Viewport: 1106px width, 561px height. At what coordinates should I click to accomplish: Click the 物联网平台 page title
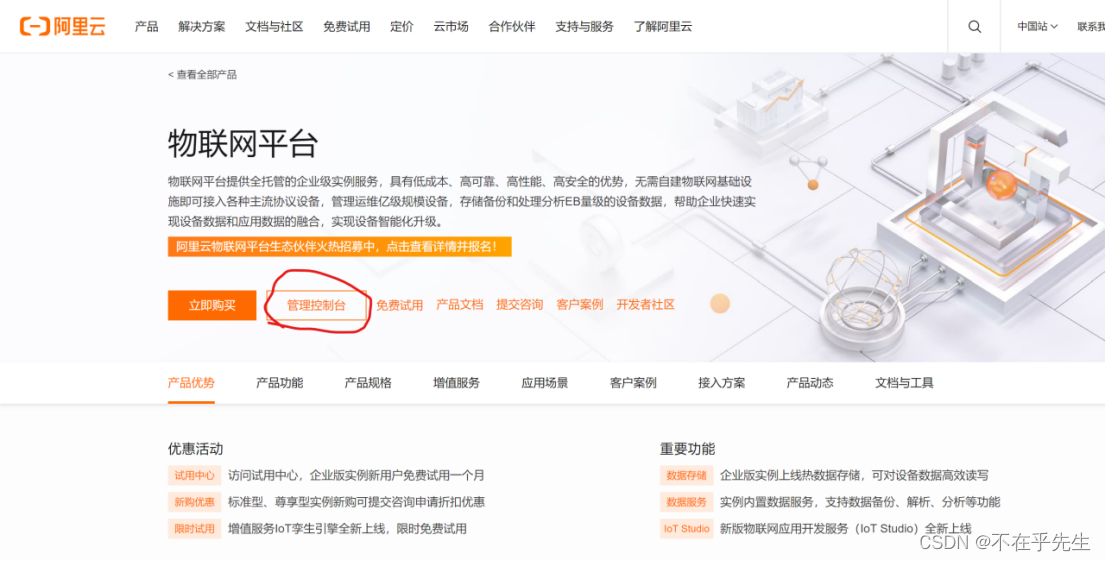click(x=243, y=144)
